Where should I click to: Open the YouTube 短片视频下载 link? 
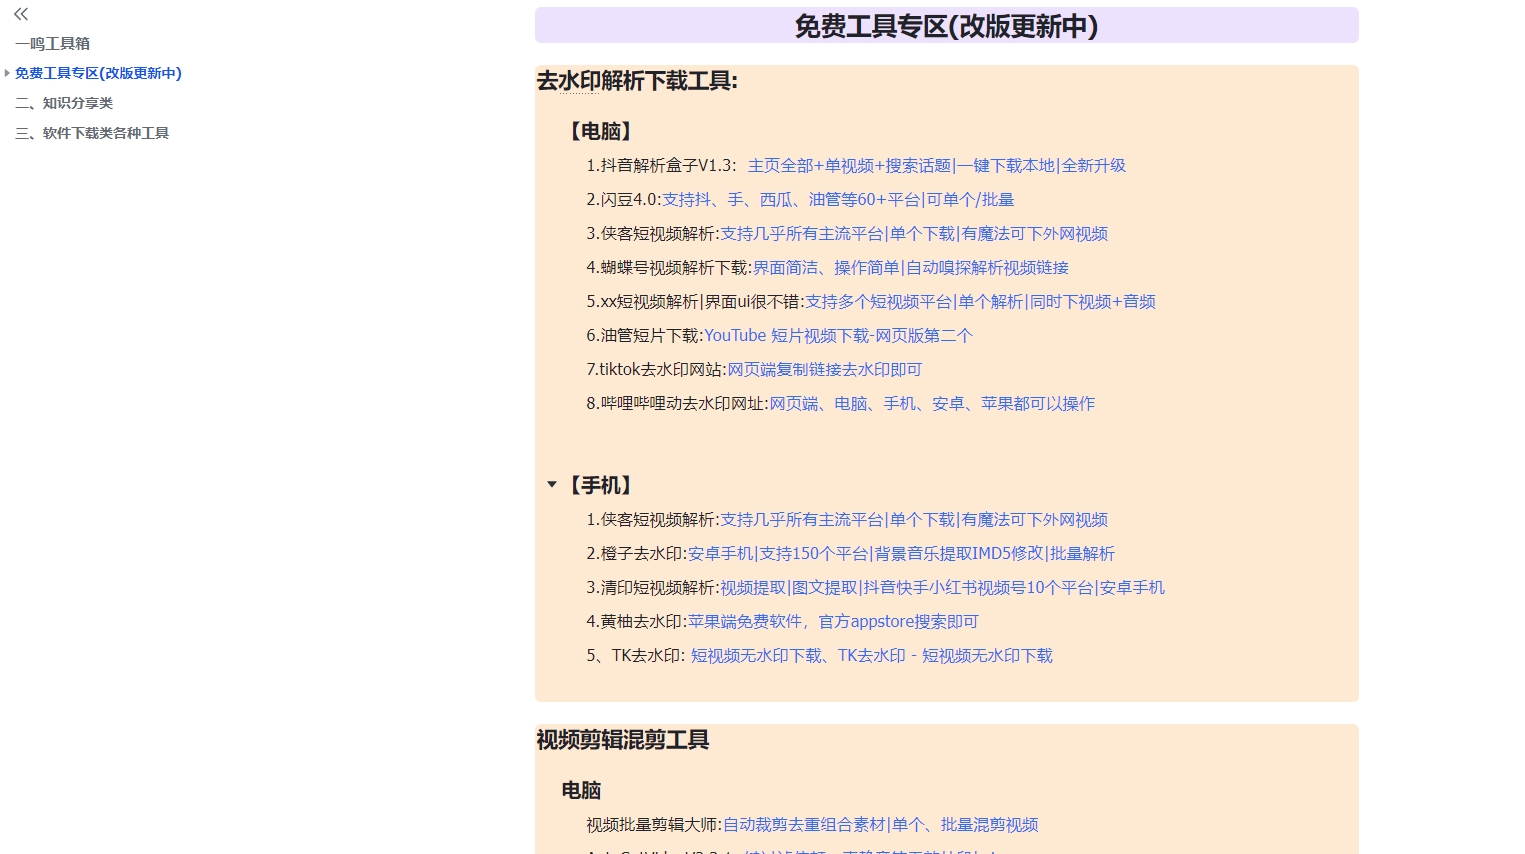coord(837,336)
